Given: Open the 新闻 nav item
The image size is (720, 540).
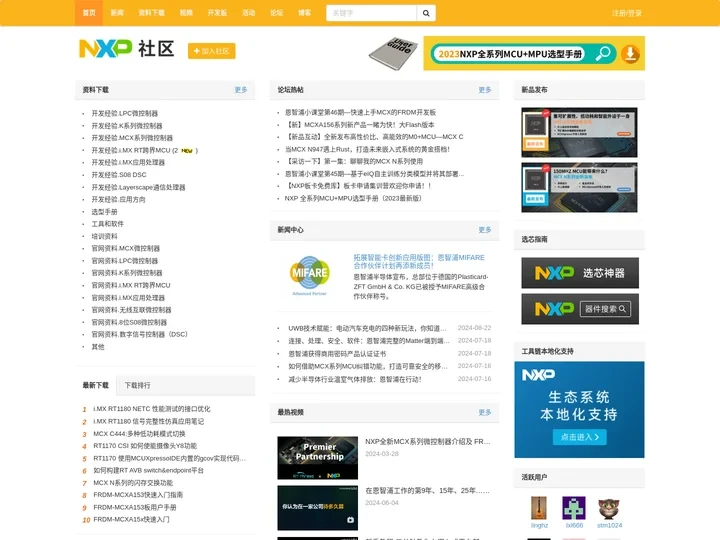Looking at the screenshot, I should pos(117,13).
